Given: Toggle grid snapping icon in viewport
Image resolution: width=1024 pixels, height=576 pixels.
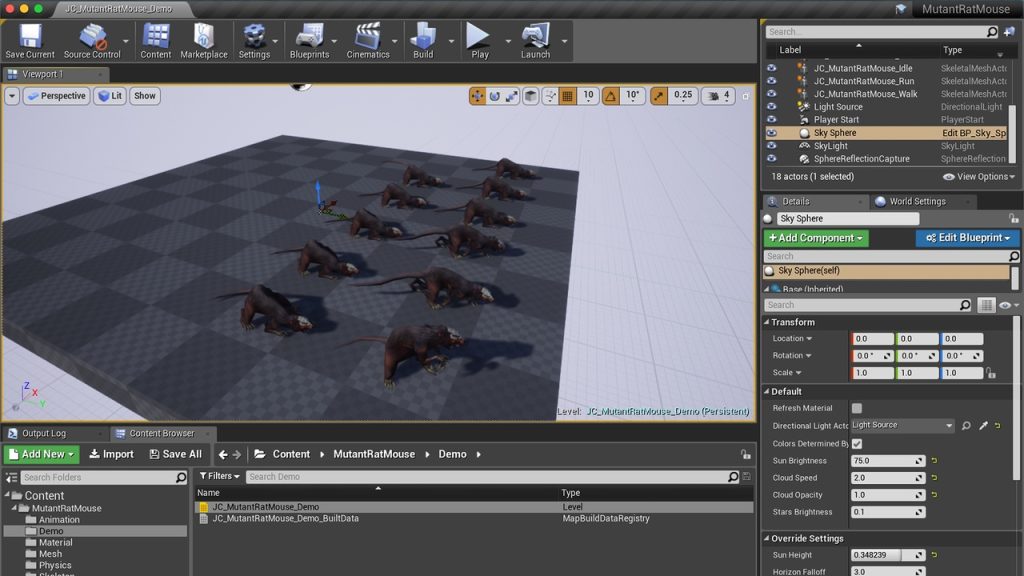Looking at the screenshot, I should click(568, 96).
